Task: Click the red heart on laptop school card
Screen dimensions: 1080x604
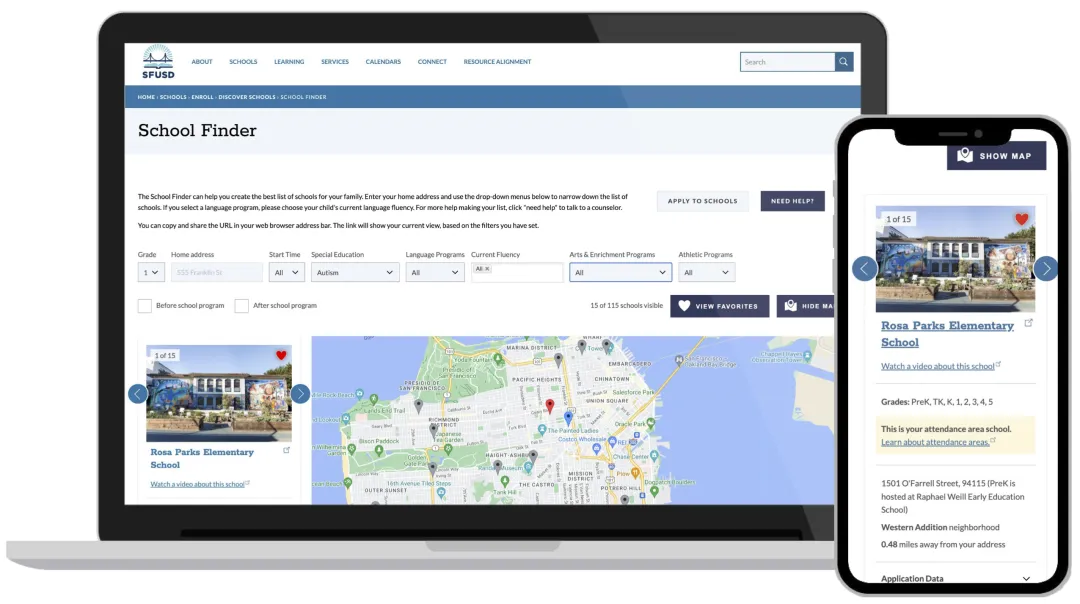Action: pos(281,355)
